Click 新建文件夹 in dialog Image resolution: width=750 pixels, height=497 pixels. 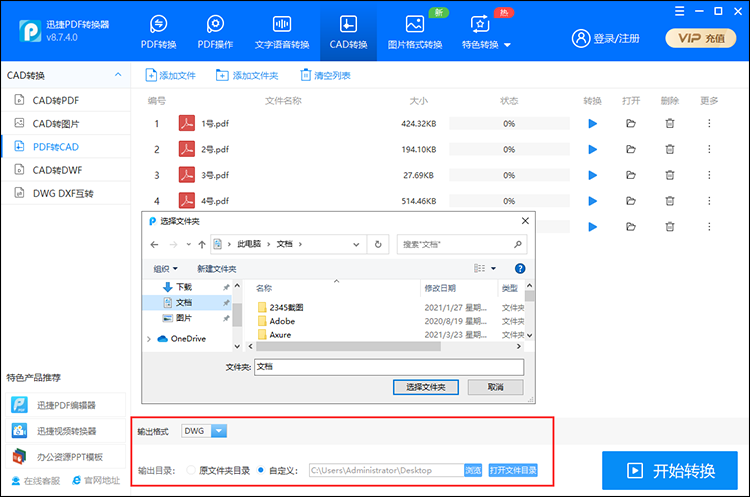pyautogui.click(x=217, y=269)
